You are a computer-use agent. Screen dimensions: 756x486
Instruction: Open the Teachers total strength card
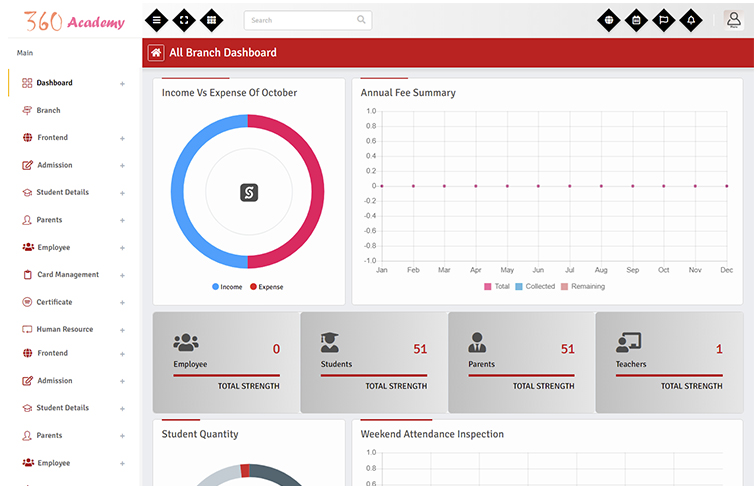coord(669,363)
